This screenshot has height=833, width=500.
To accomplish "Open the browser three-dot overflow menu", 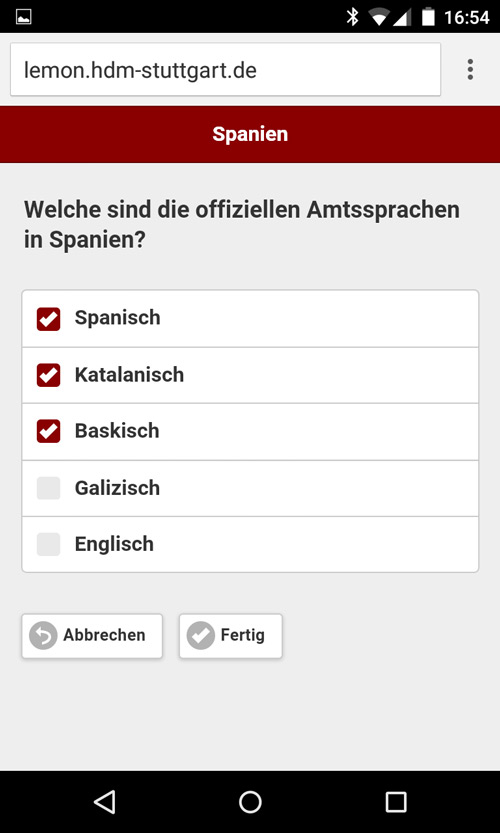I will [470, 70].
